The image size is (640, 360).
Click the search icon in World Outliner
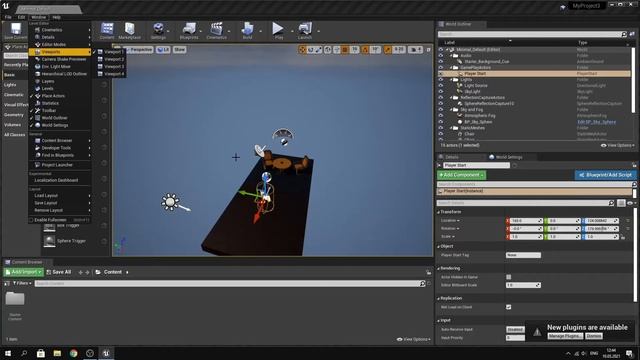(x=624, y=35)
